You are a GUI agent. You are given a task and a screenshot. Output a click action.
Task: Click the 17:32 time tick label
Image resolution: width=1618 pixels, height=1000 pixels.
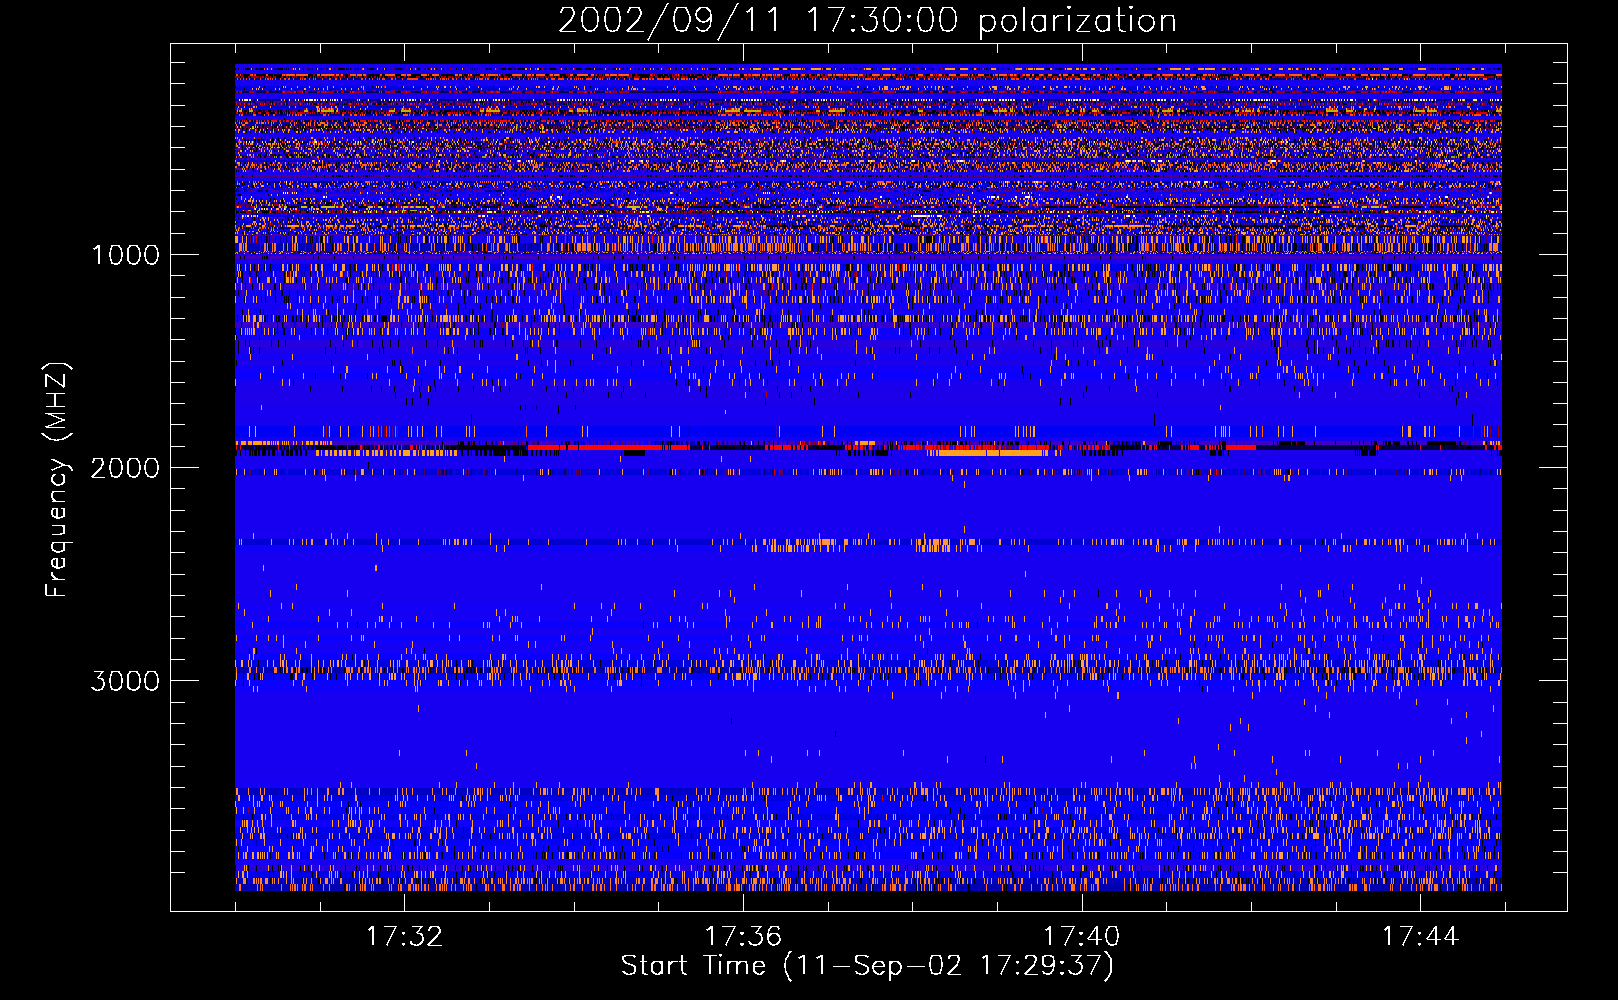click(x=404, y=937)
